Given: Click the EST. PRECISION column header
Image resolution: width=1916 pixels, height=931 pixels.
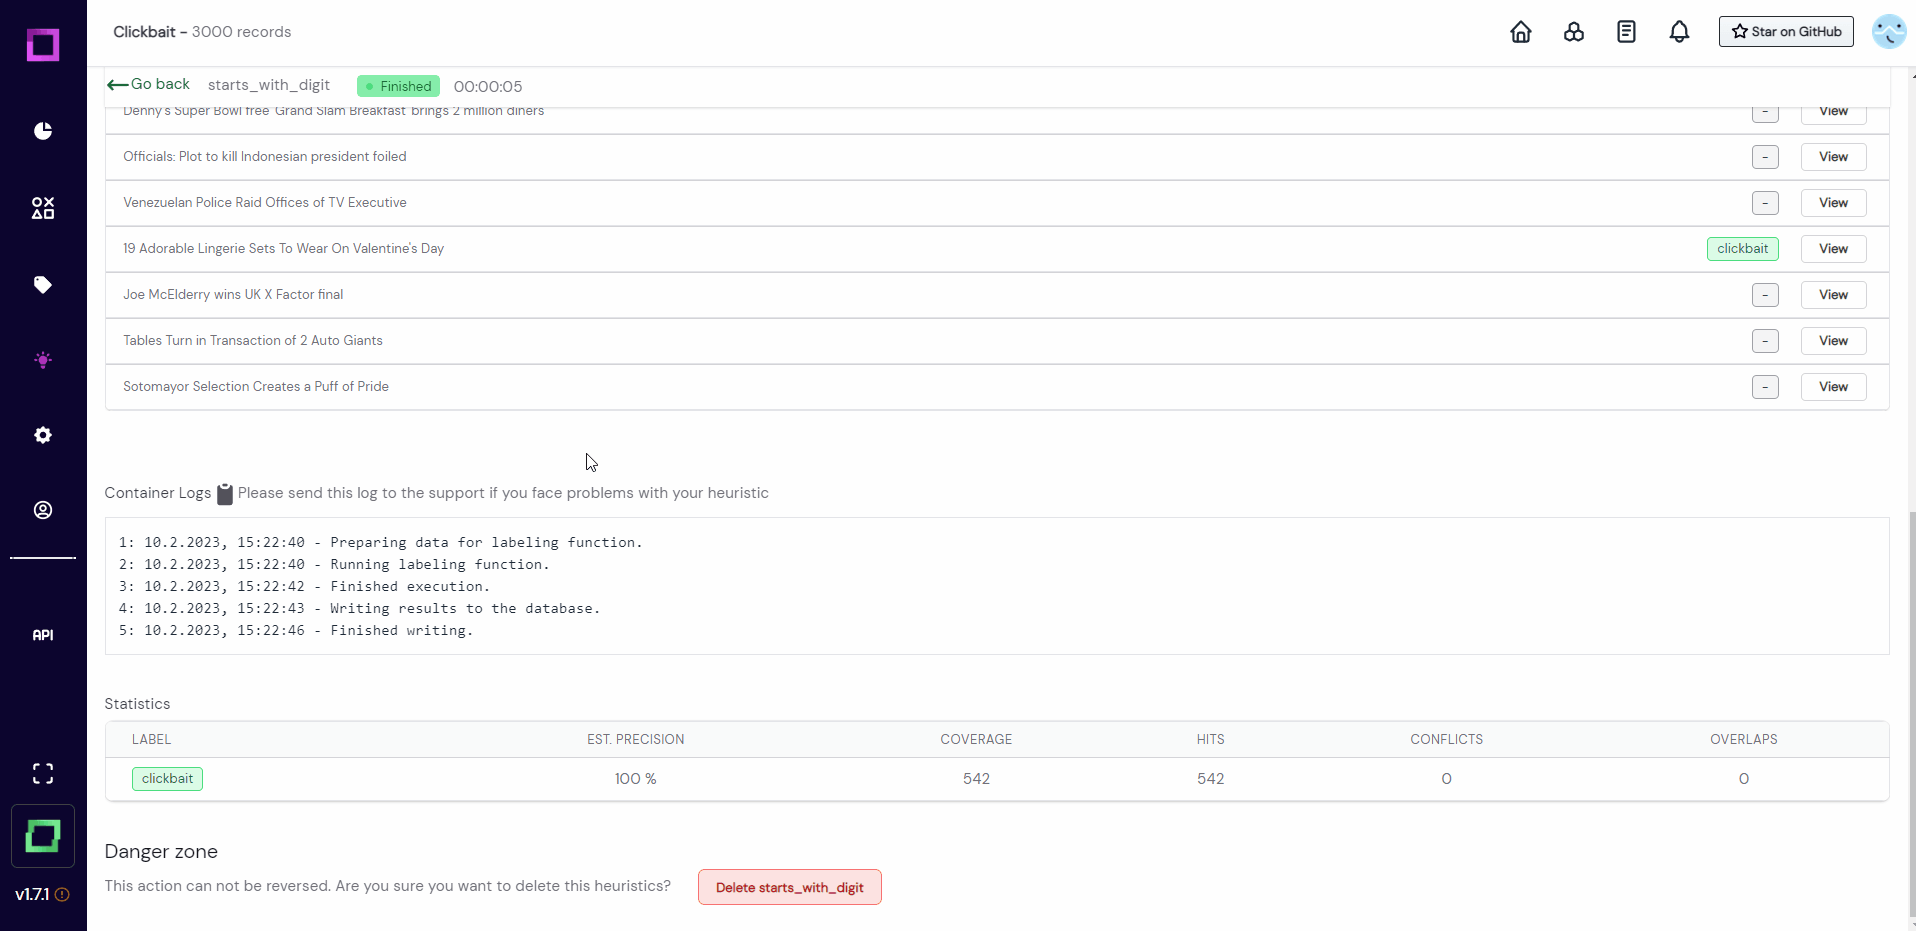Looking at the screenshot, I should click(x=636, y=740).
